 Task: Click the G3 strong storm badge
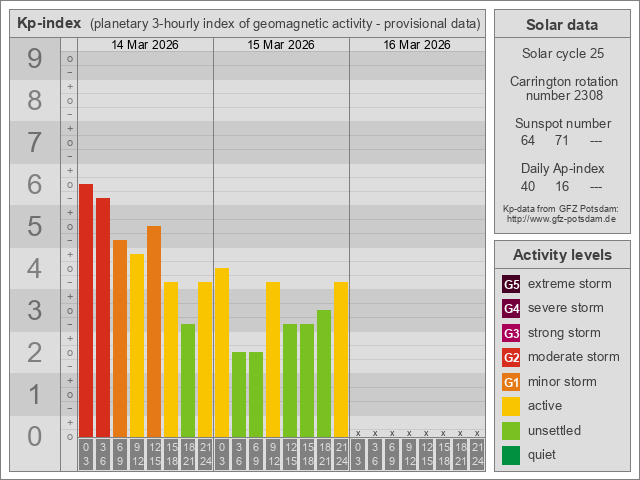click(511, 333)
